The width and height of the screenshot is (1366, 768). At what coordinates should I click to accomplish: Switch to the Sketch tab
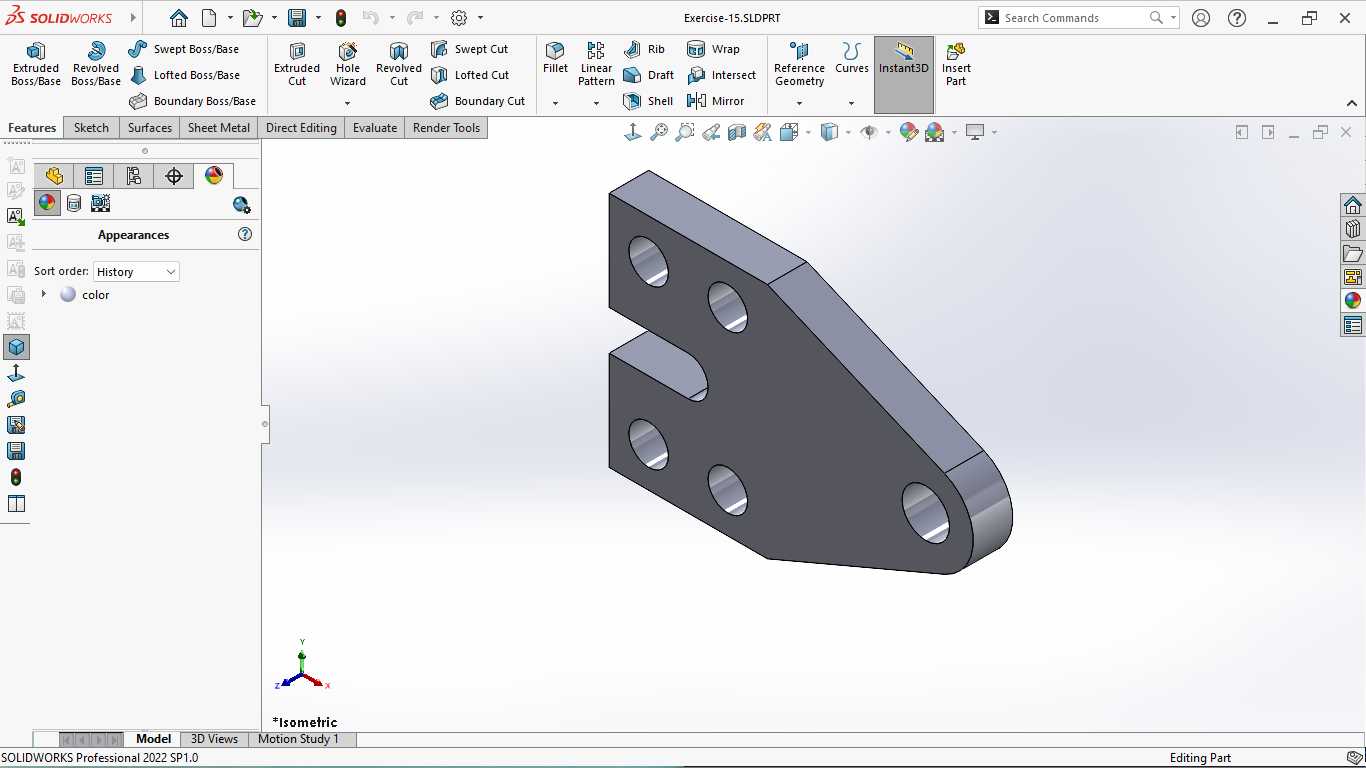[x=91, y=127]
